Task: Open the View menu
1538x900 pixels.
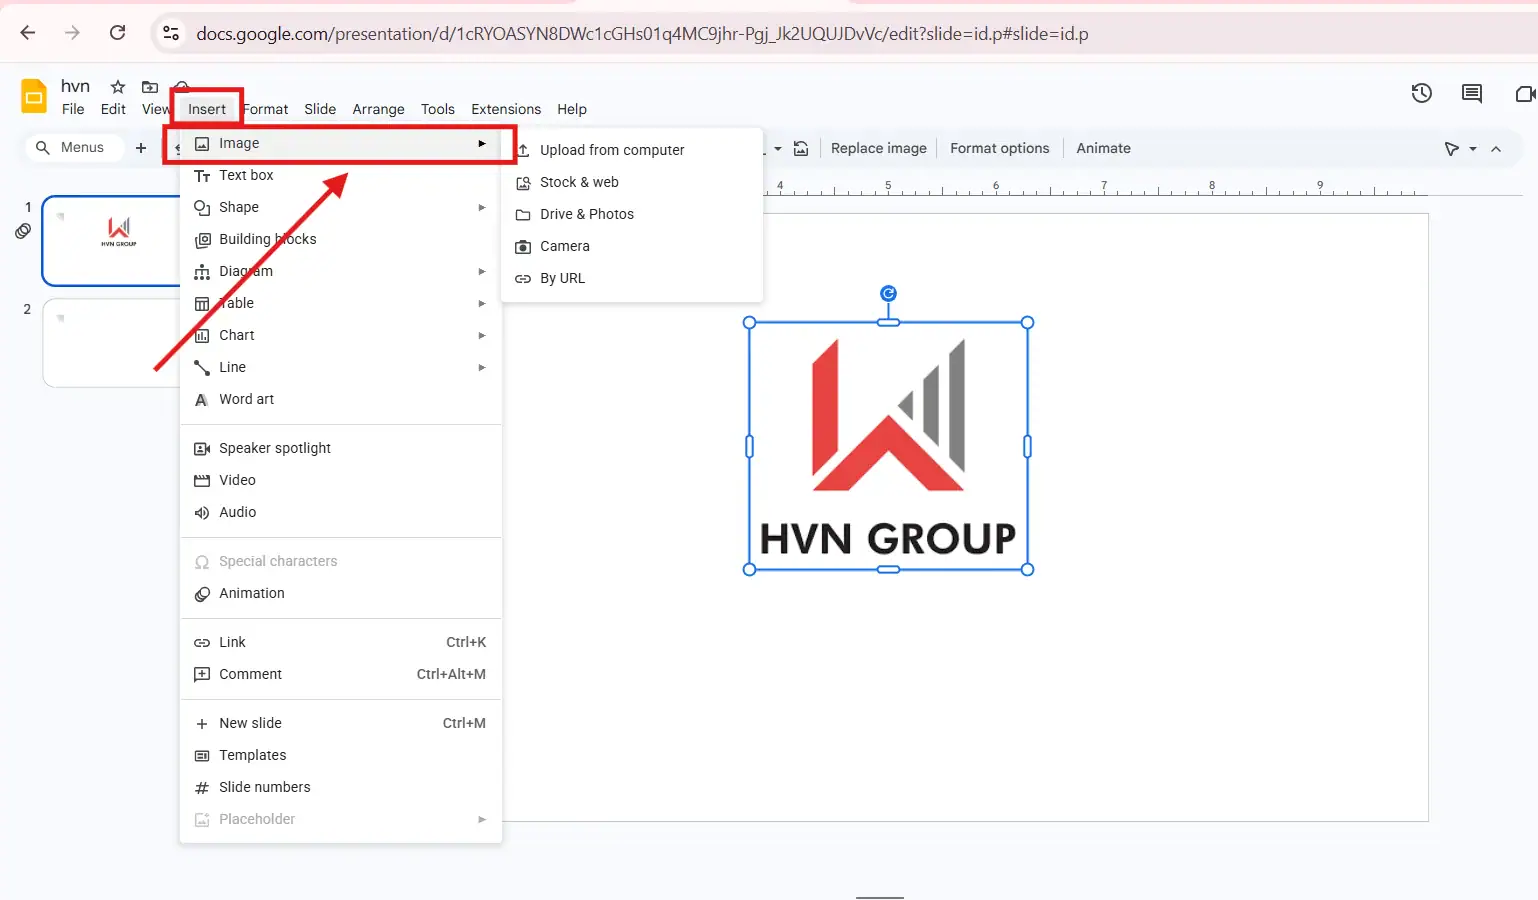Action: pos(156,109)
